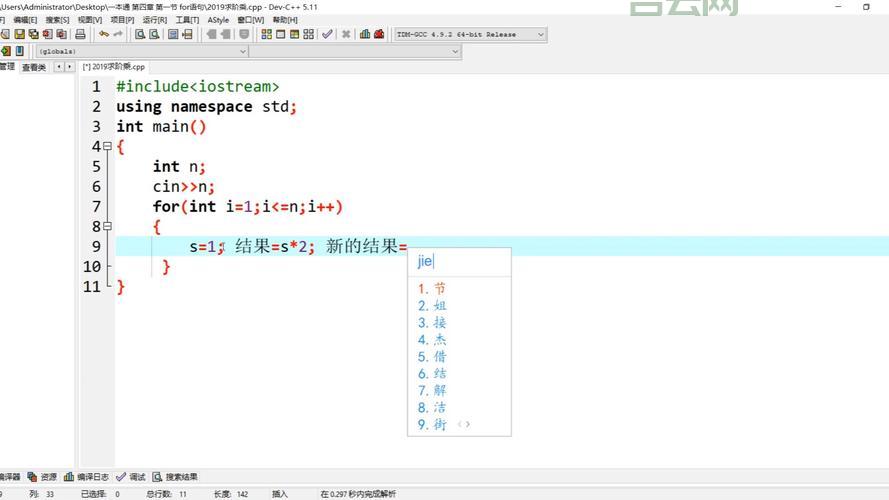Collapse the for-loop fold at line 8

[x=107, y=227]
